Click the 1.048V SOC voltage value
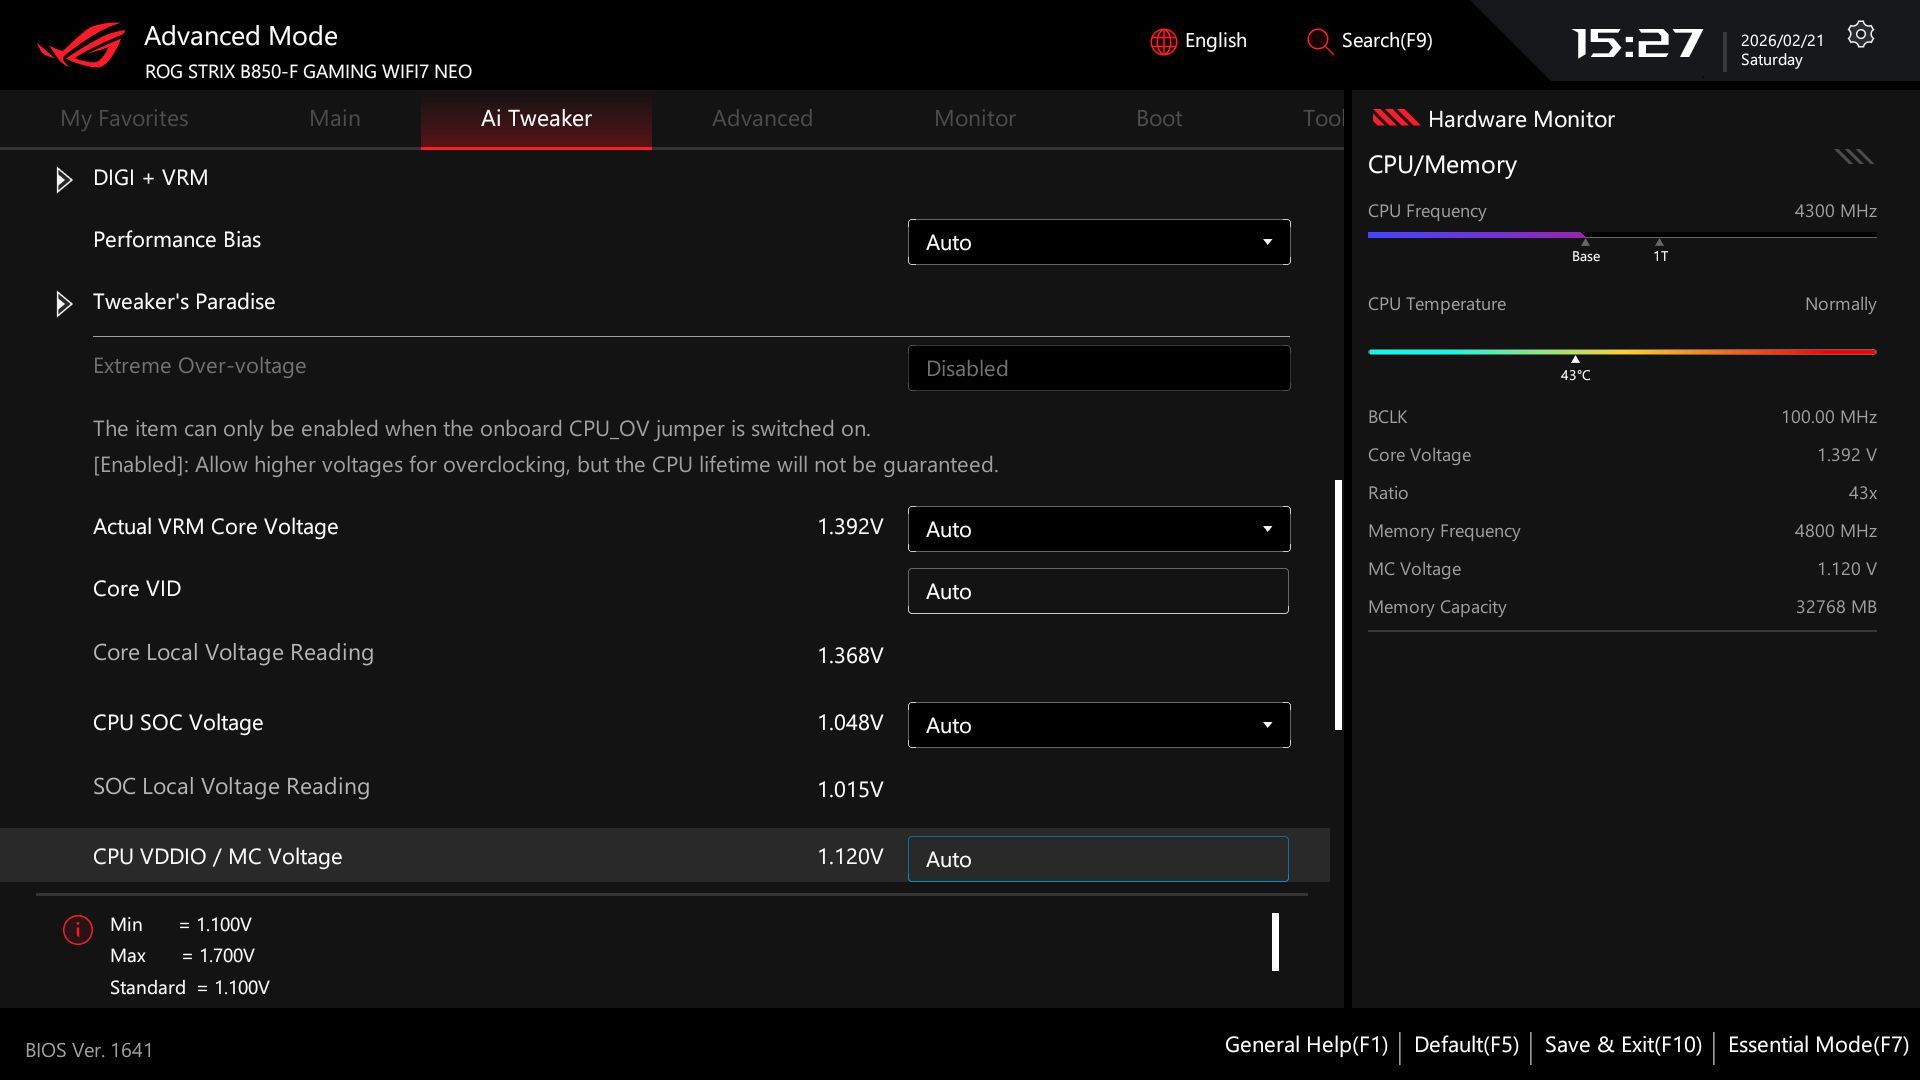1920x1080 pixels. coord(850,723)
